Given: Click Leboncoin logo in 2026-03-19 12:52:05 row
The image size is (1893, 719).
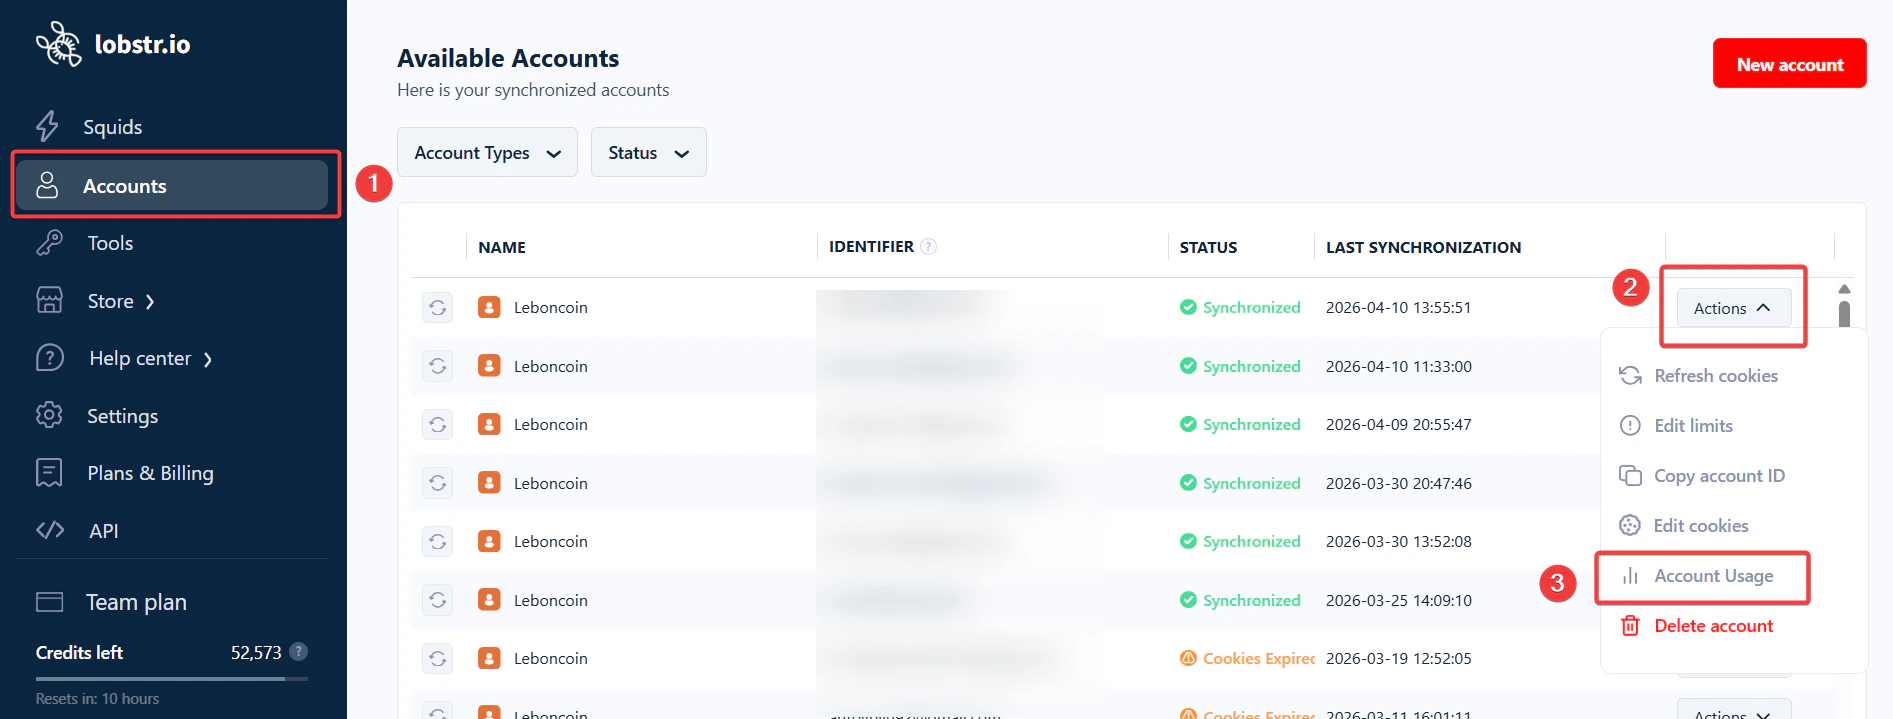Looking at the screenshot, I should (x=489, y=658).
